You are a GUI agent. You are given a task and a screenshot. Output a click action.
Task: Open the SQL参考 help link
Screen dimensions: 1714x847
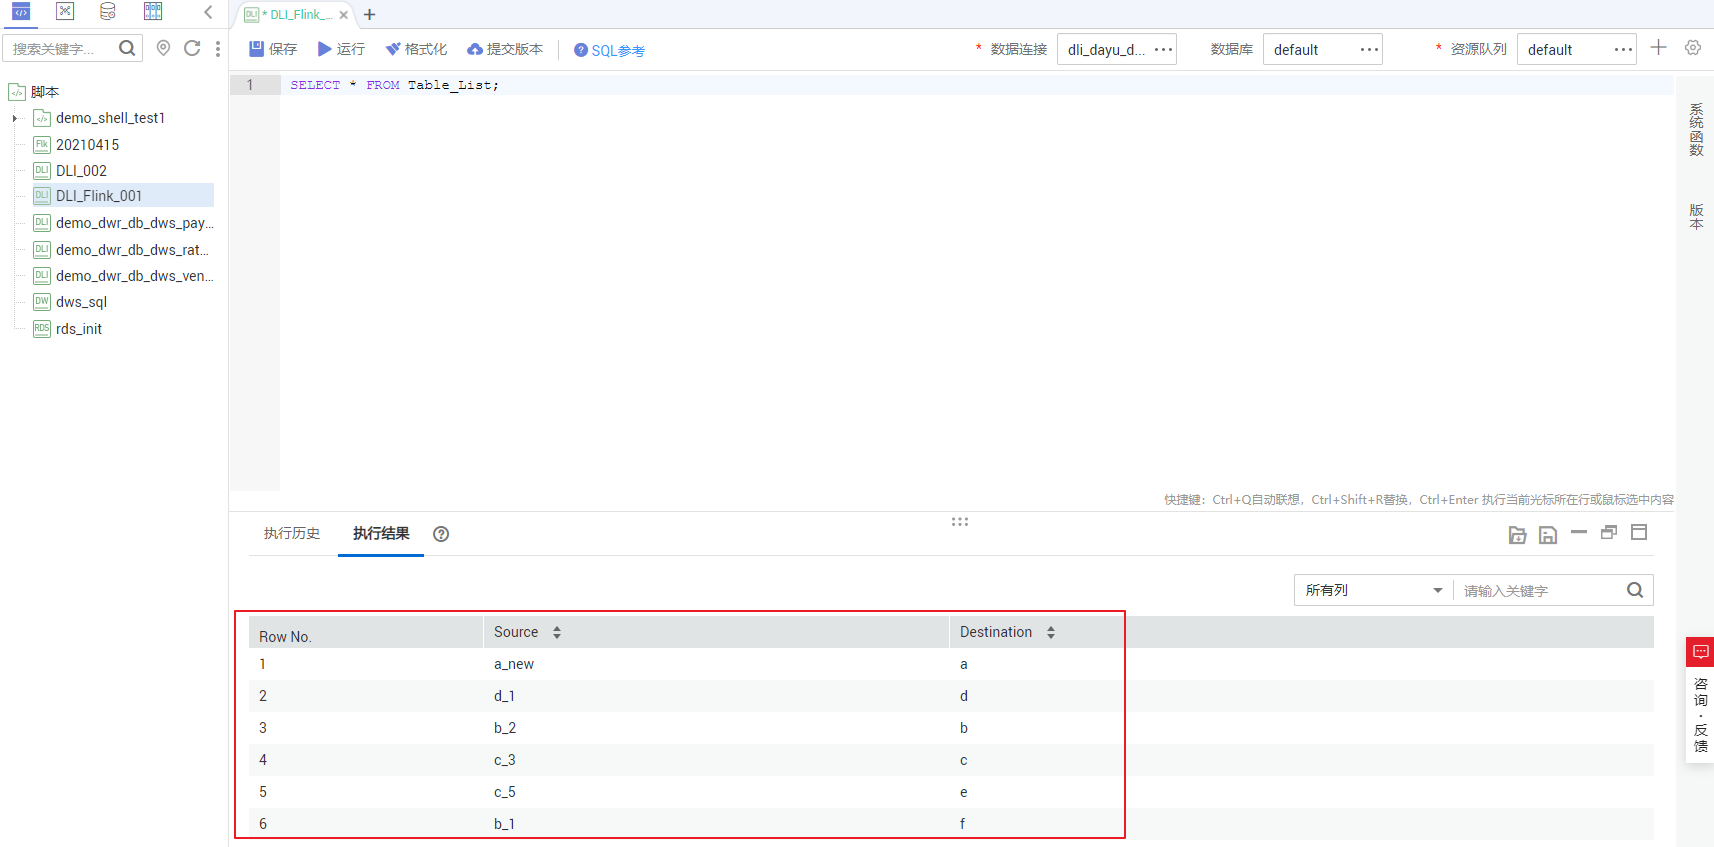coord(609,50)
